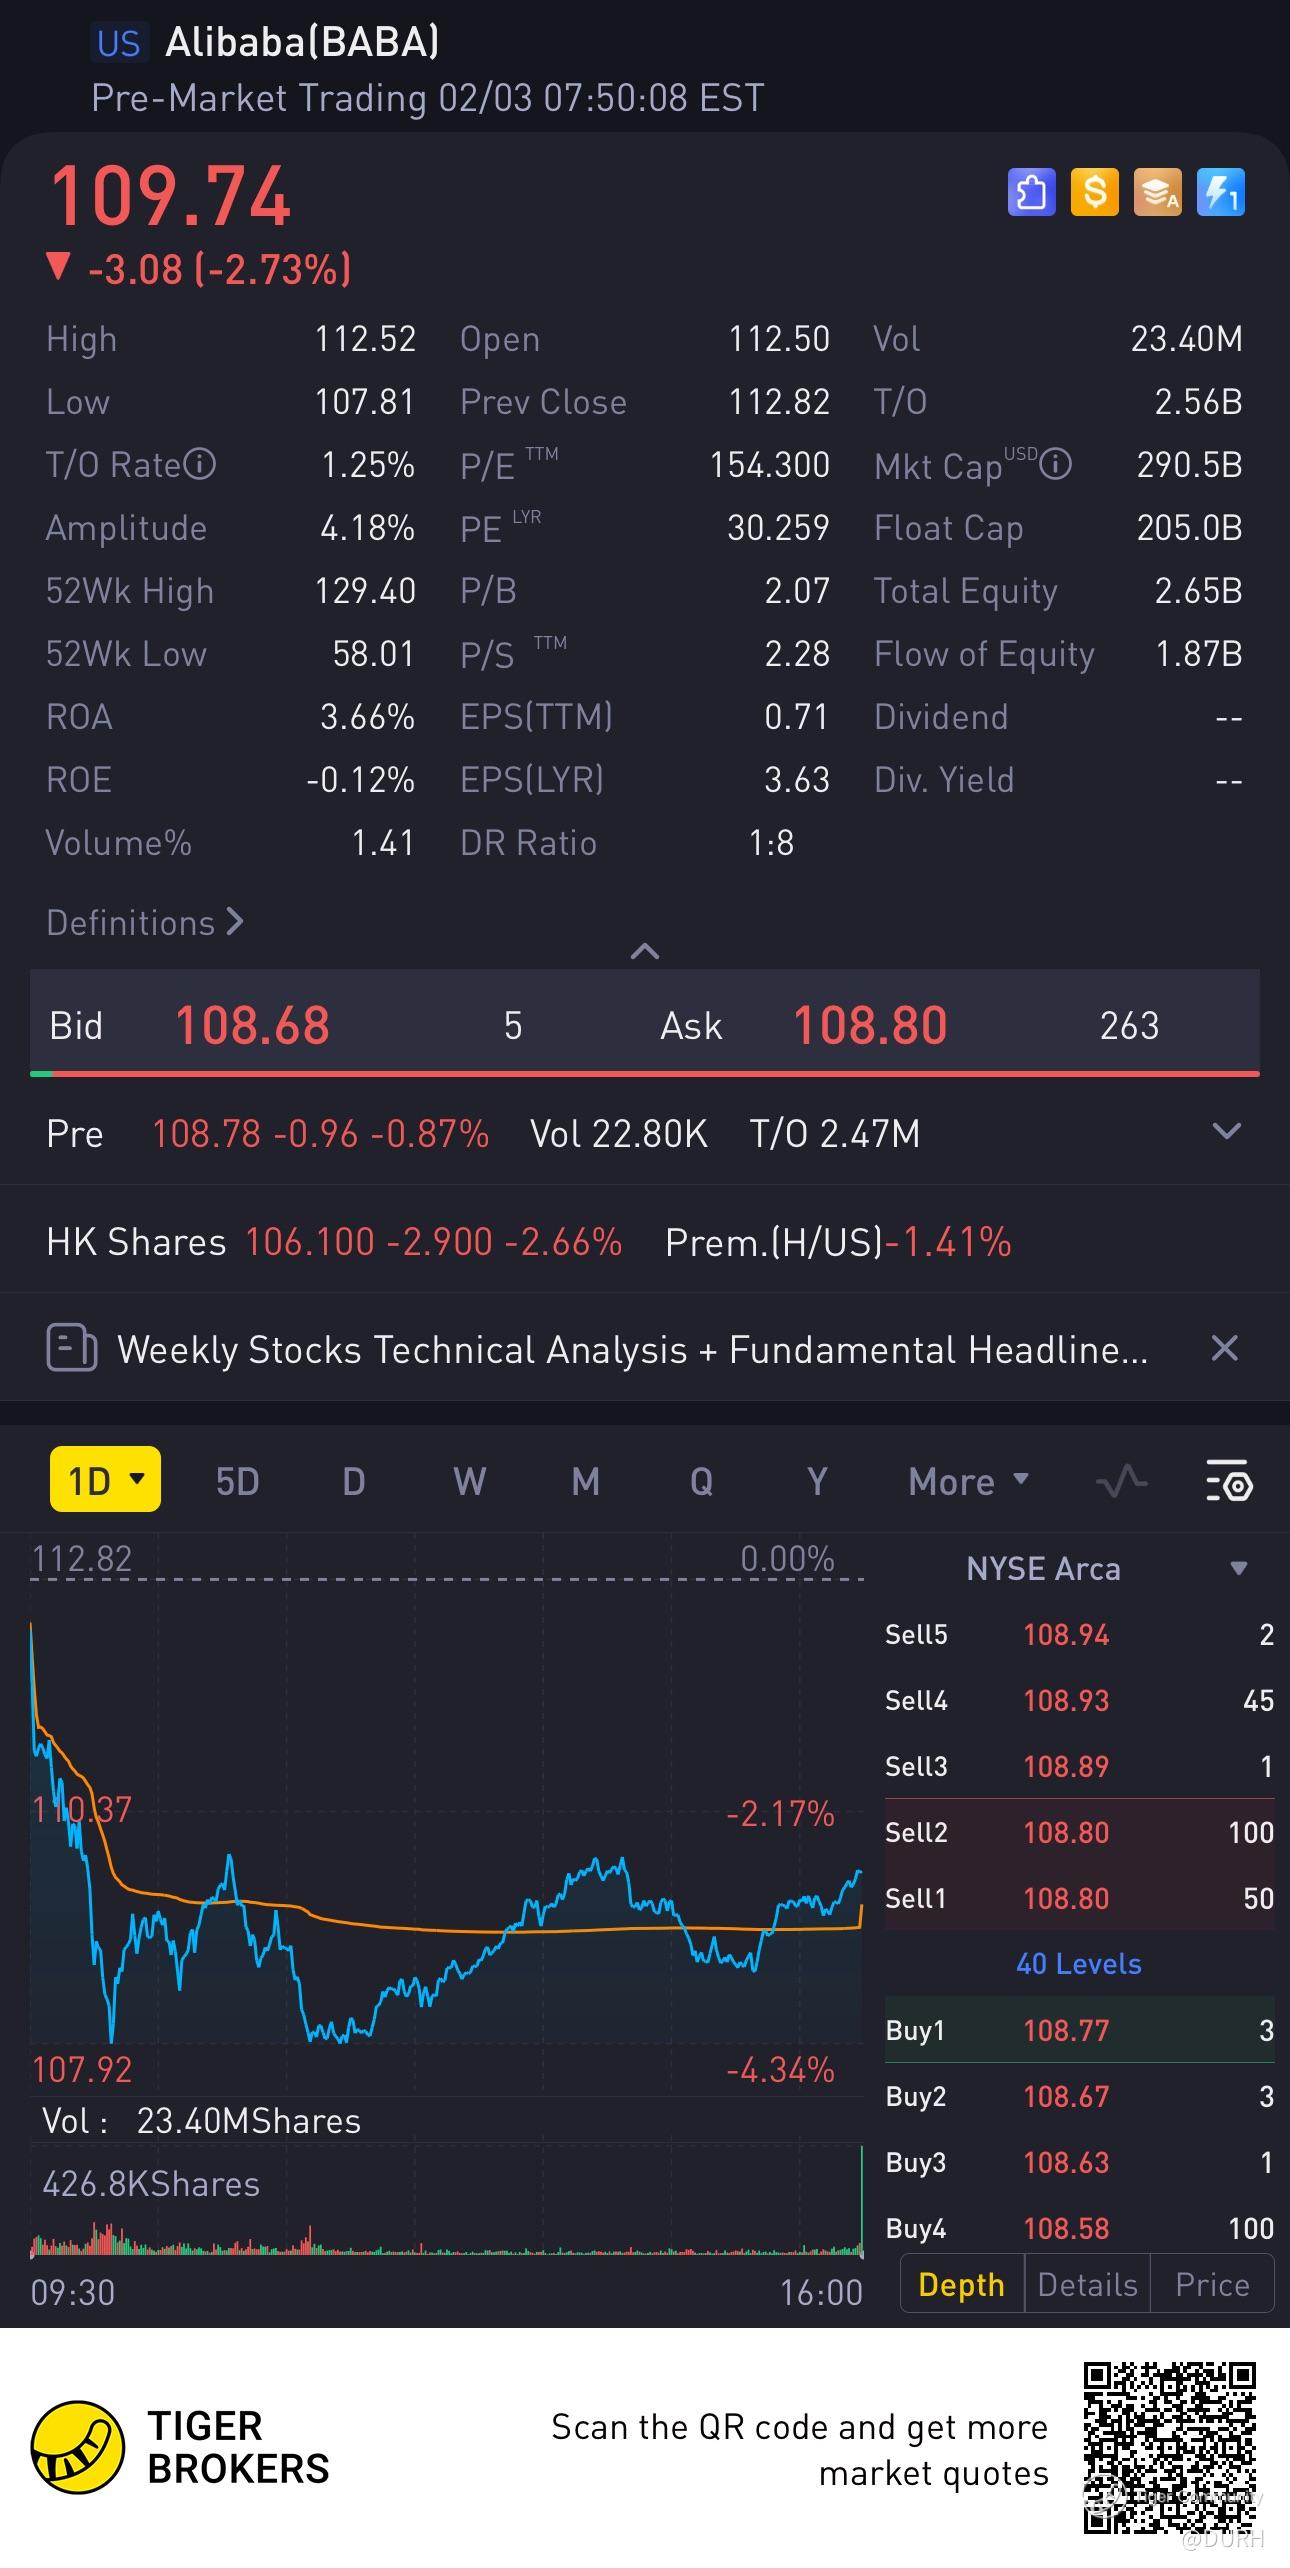
Task: Open the More timeframes dropdown
Action: pos(967,1481)
